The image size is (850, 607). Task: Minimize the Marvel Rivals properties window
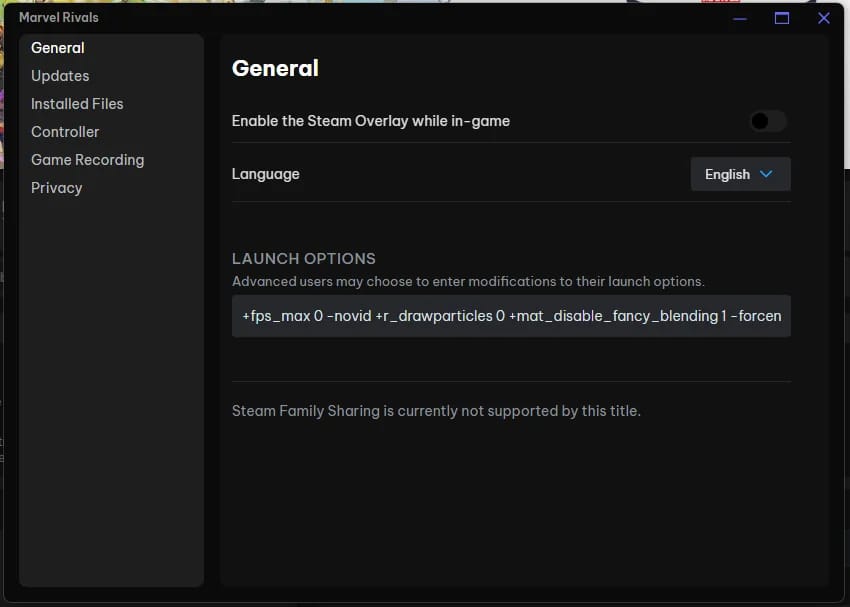point(740,18)
